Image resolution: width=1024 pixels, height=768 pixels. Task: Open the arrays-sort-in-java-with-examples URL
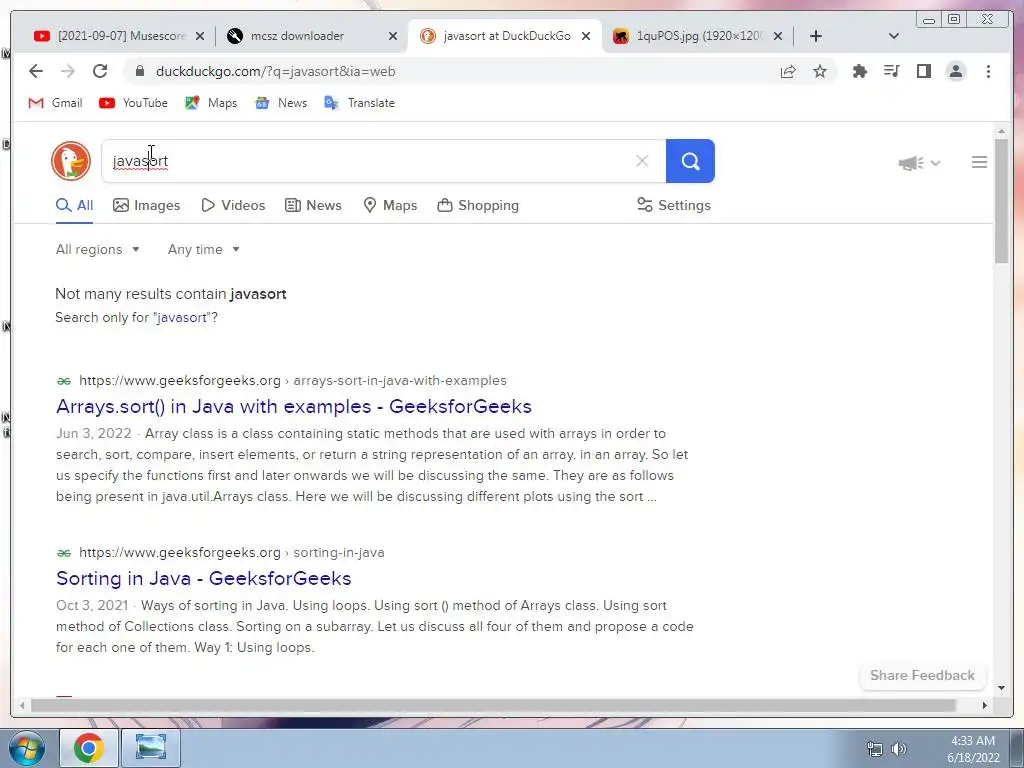pos(293,380)
